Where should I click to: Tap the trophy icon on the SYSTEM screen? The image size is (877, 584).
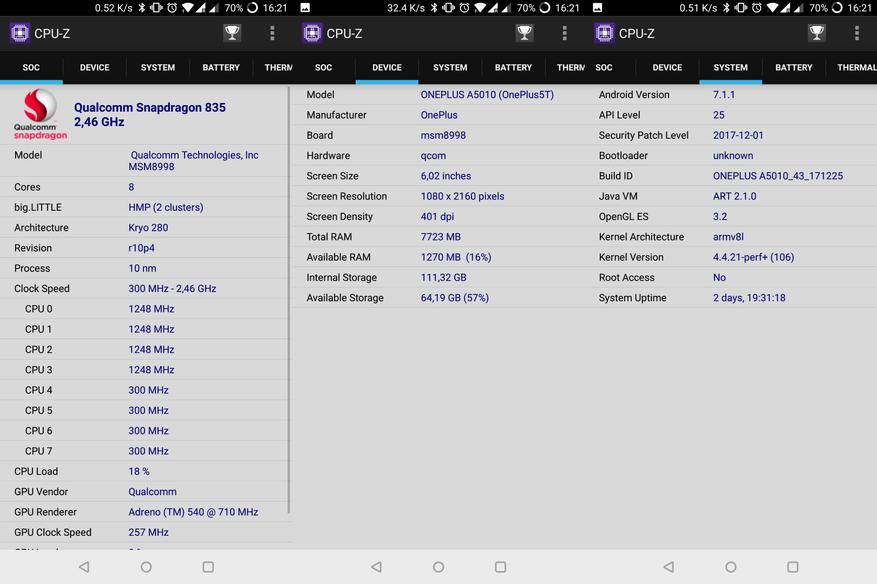(816, 33)
